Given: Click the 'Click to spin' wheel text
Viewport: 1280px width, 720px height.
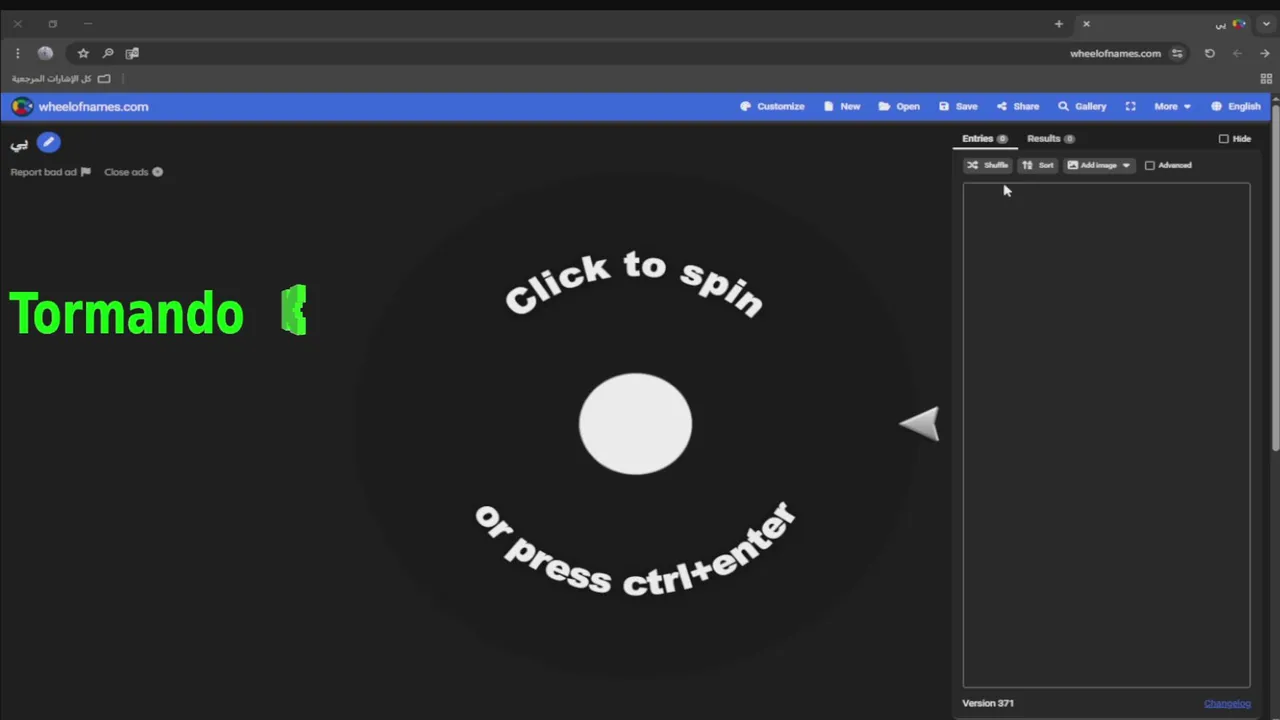Looking at the screenshot, I should click(x=634, y=283).
